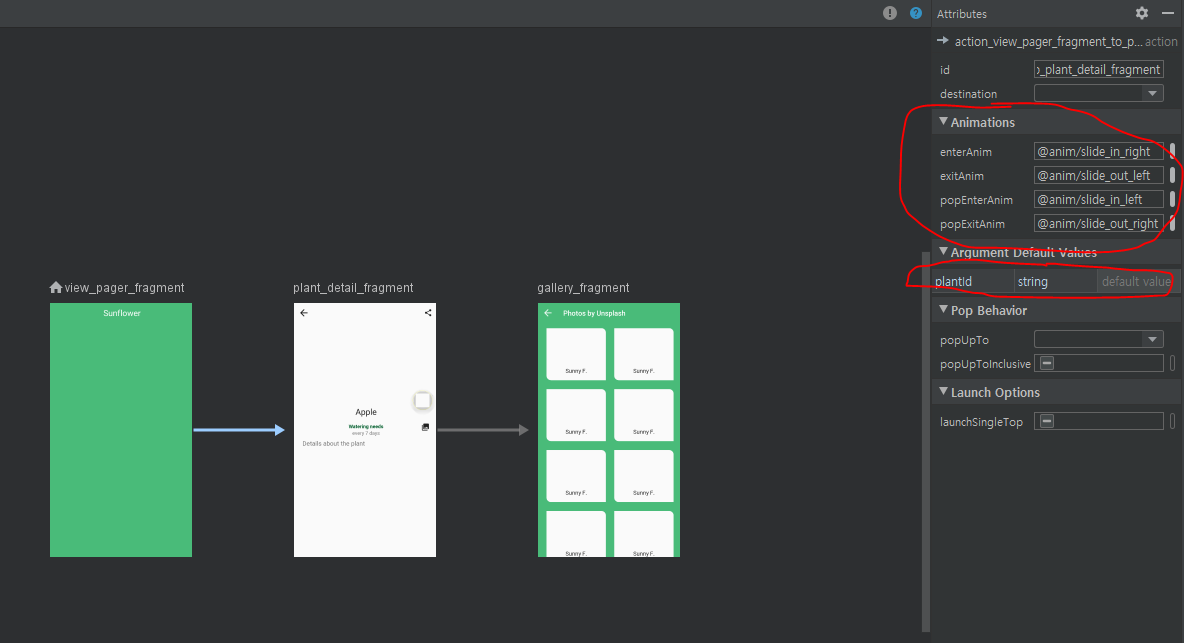Click the Attributes panel title
The image size is (1184, 643).
961,14
